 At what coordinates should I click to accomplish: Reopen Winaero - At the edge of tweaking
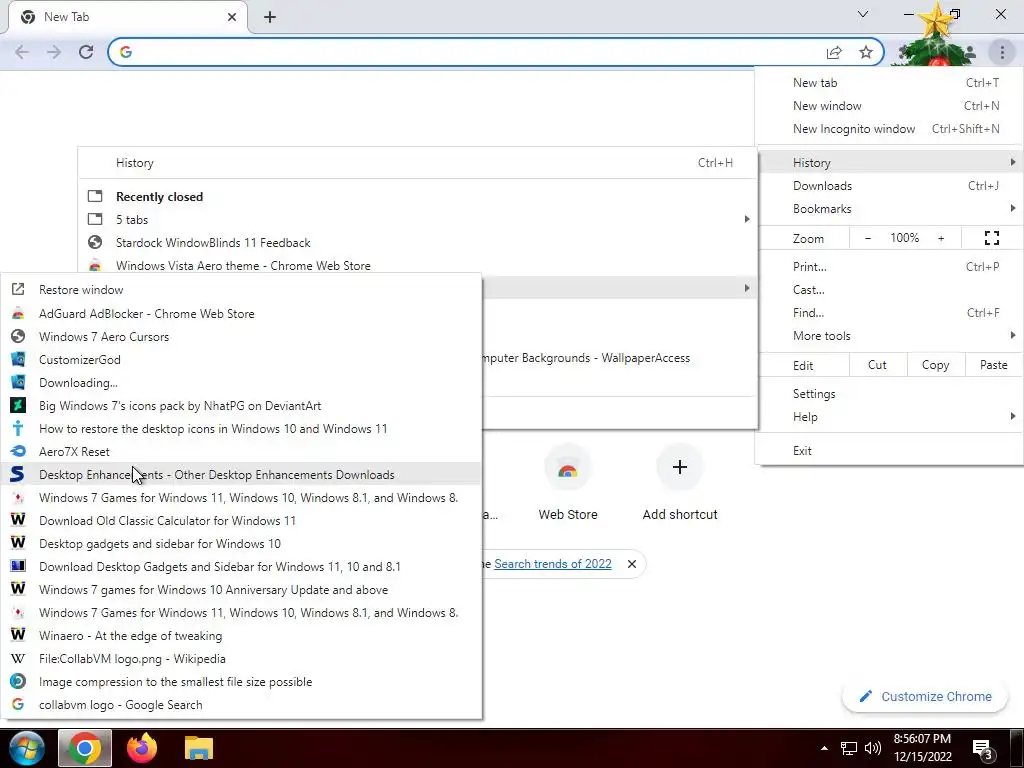click(241, 635)
